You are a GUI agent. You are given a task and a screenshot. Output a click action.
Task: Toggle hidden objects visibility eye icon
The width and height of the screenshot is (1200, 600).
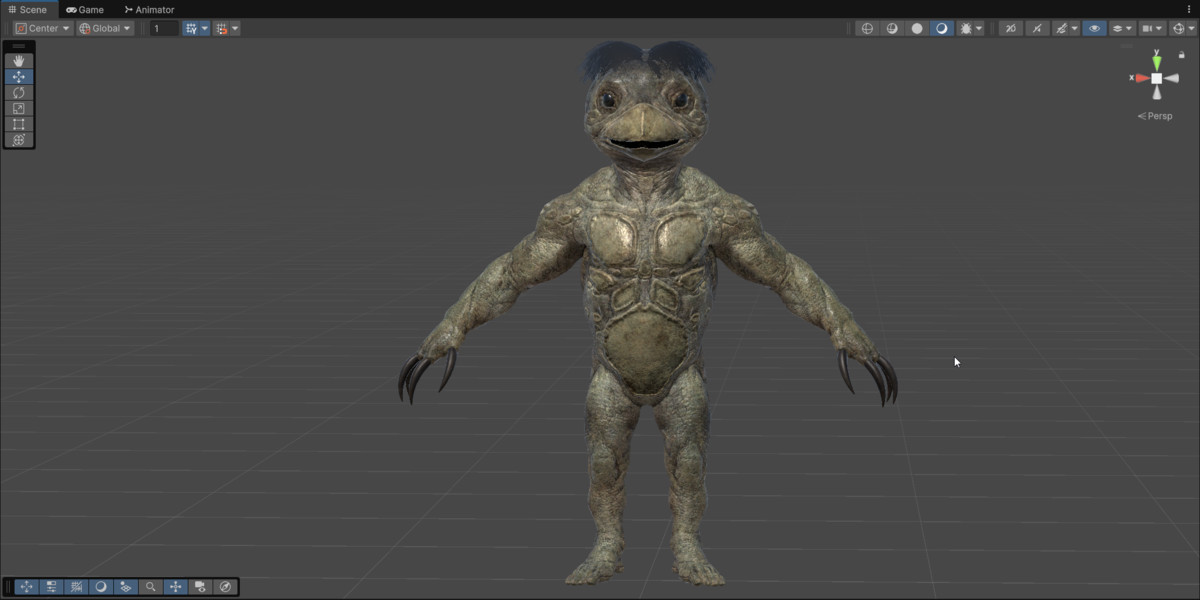tap(1094, 28)
